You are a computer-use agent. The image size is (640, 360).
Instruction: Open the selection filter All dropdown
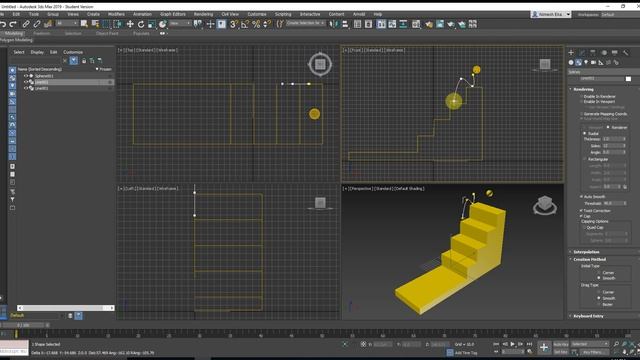pos(67,24)
